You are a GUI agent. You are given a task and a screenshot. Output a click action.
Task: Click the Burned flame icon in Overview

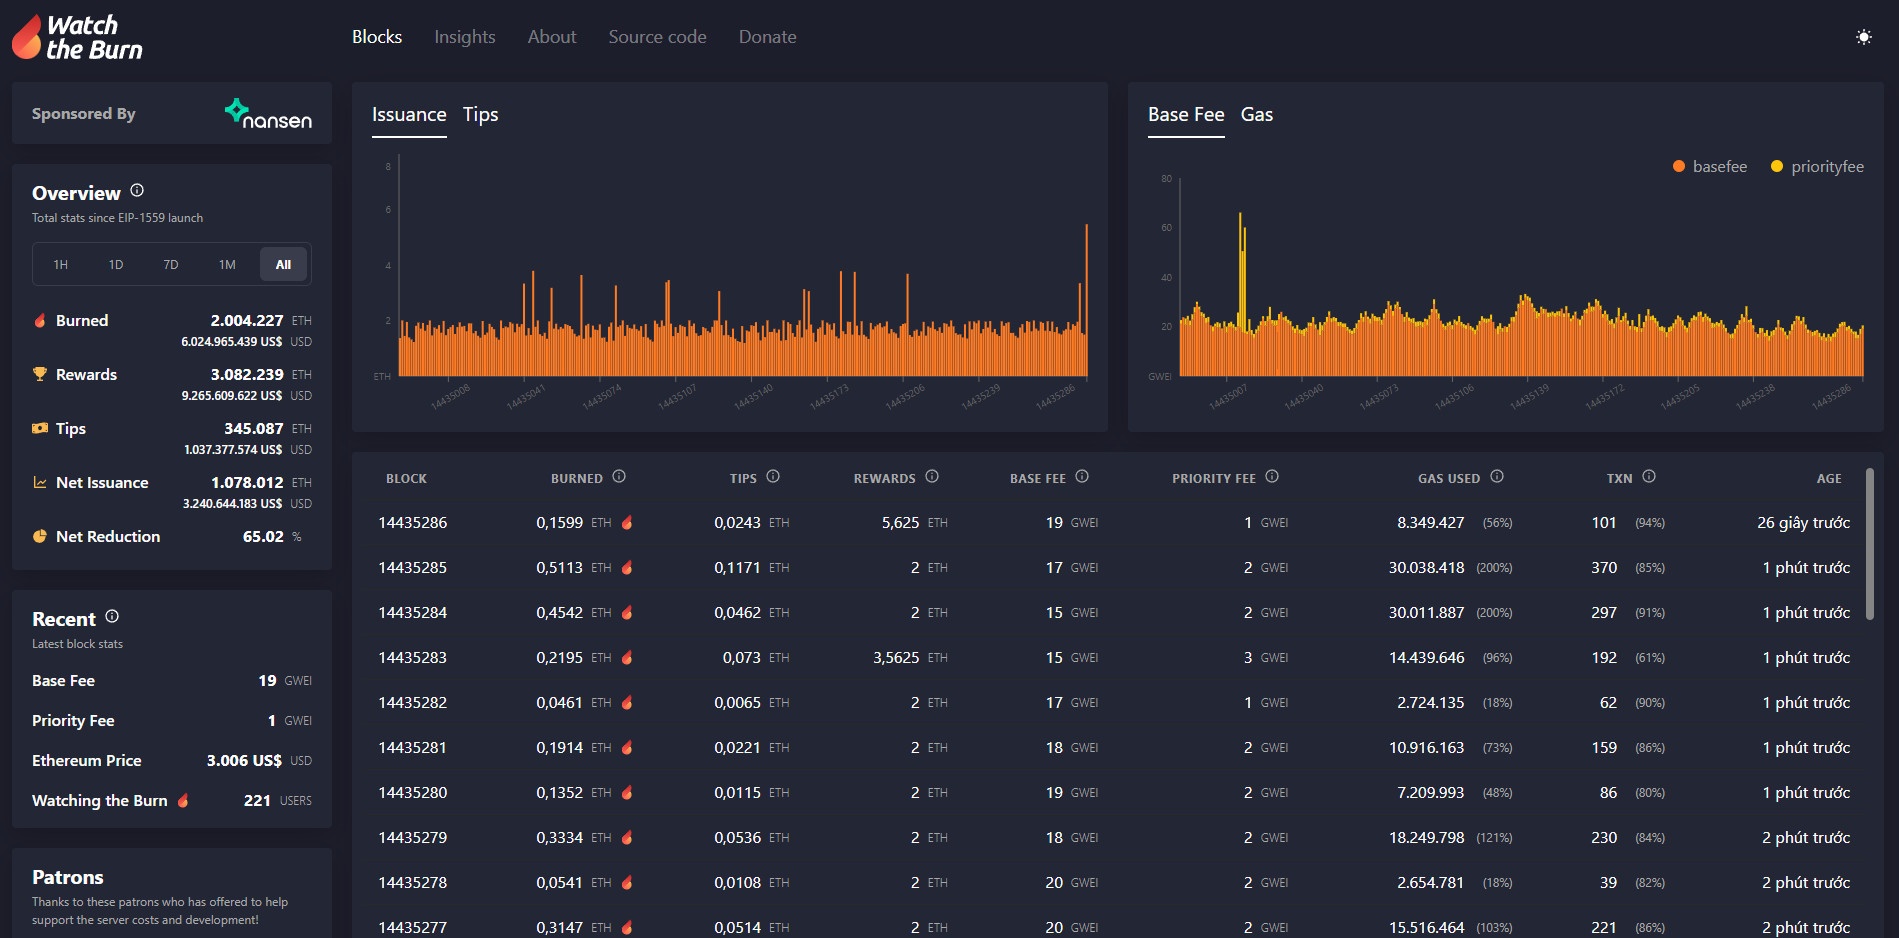coord(39,320)
